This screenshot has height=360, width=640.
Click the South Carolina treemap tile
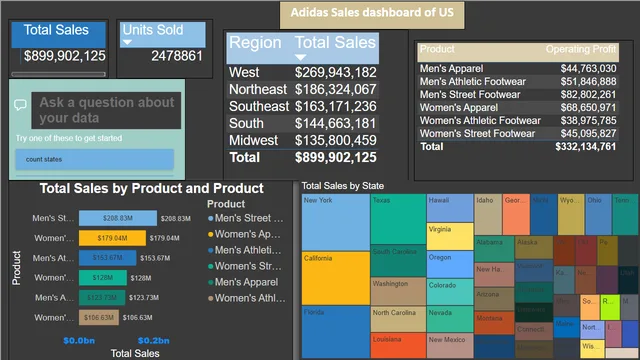[x=398, y=261]
